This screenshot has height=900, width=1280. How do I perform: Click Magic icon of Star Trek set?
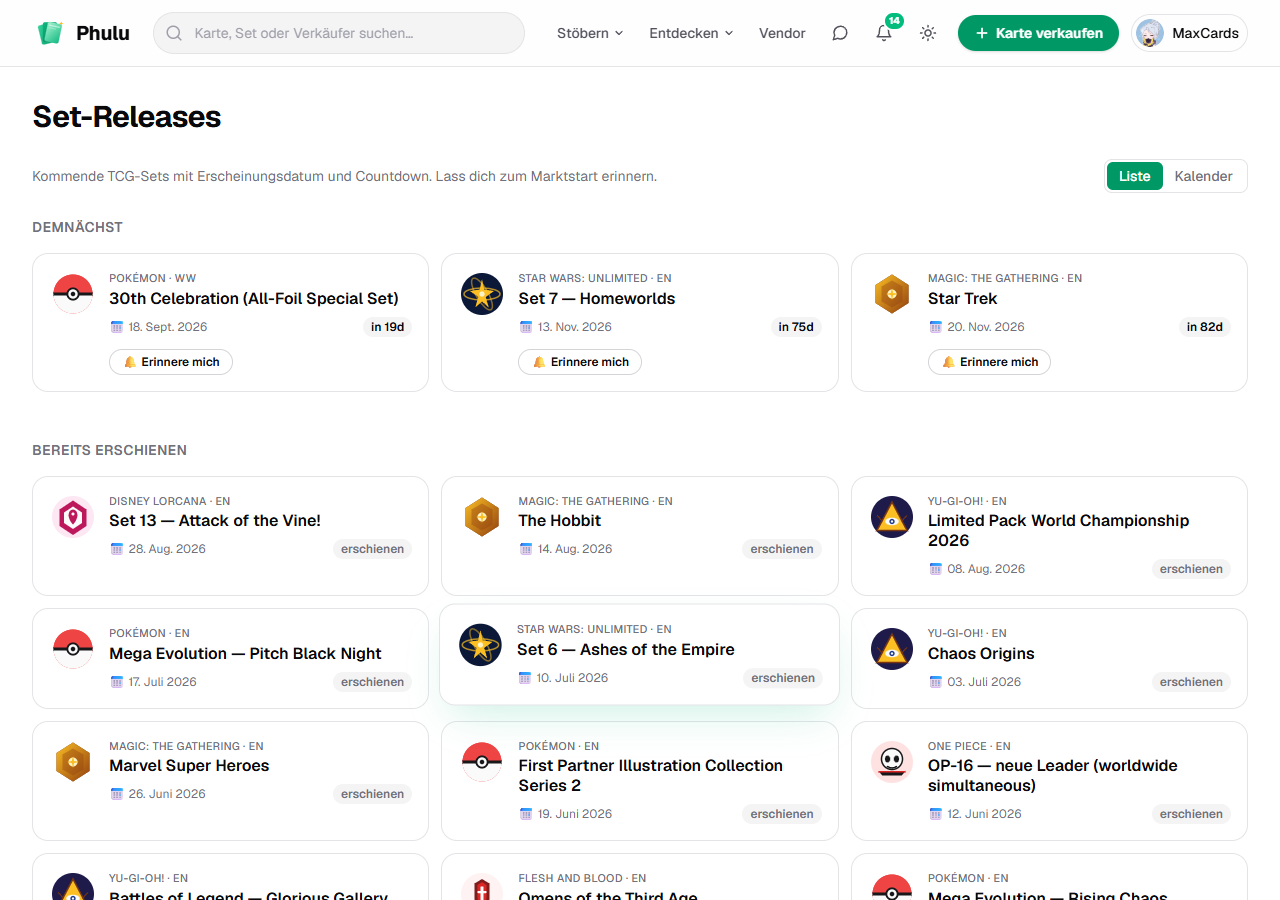pyautogui.click(x=892, y=294)
